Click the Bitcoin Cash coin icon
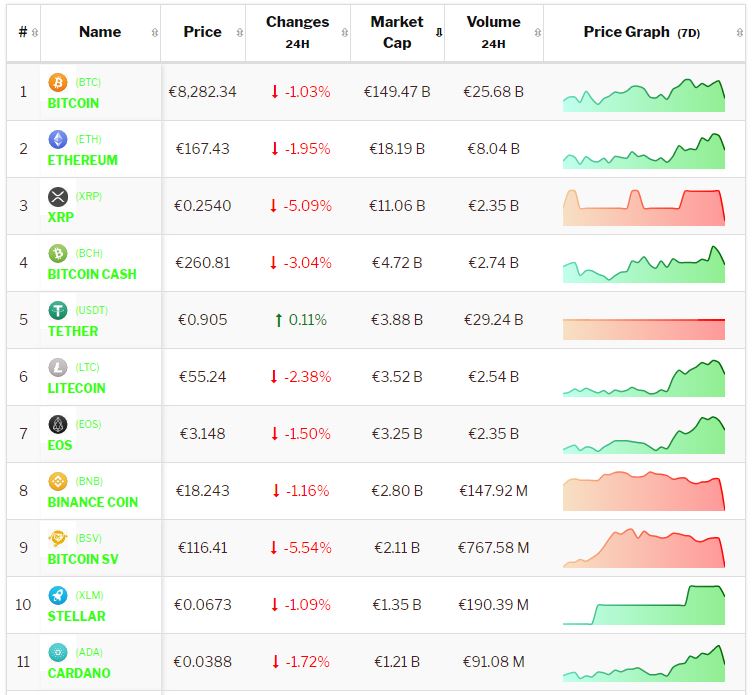Screen dimensions: 755x695 tap(57, 253)
